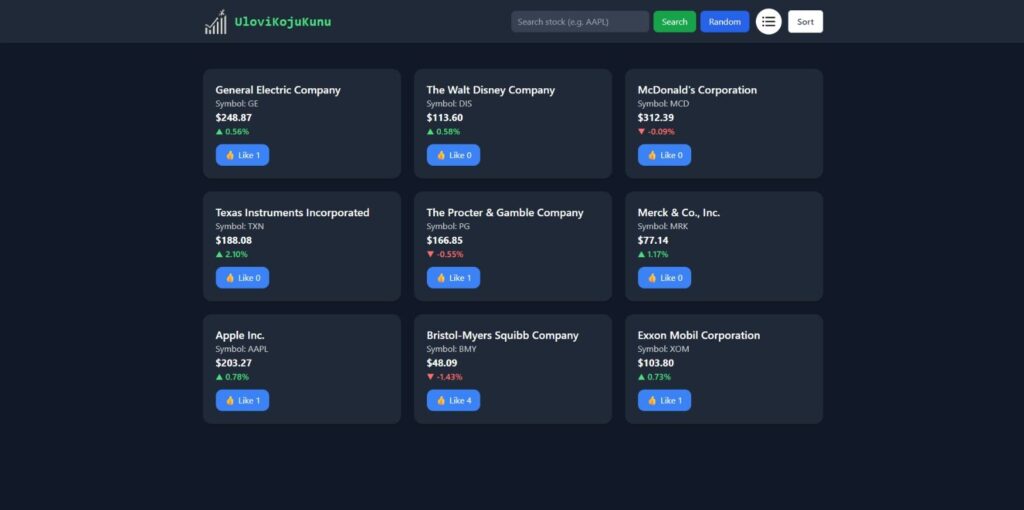Open UloviKojuKunu home link text
Screen dimensions: 1024x510
[282, 22]
